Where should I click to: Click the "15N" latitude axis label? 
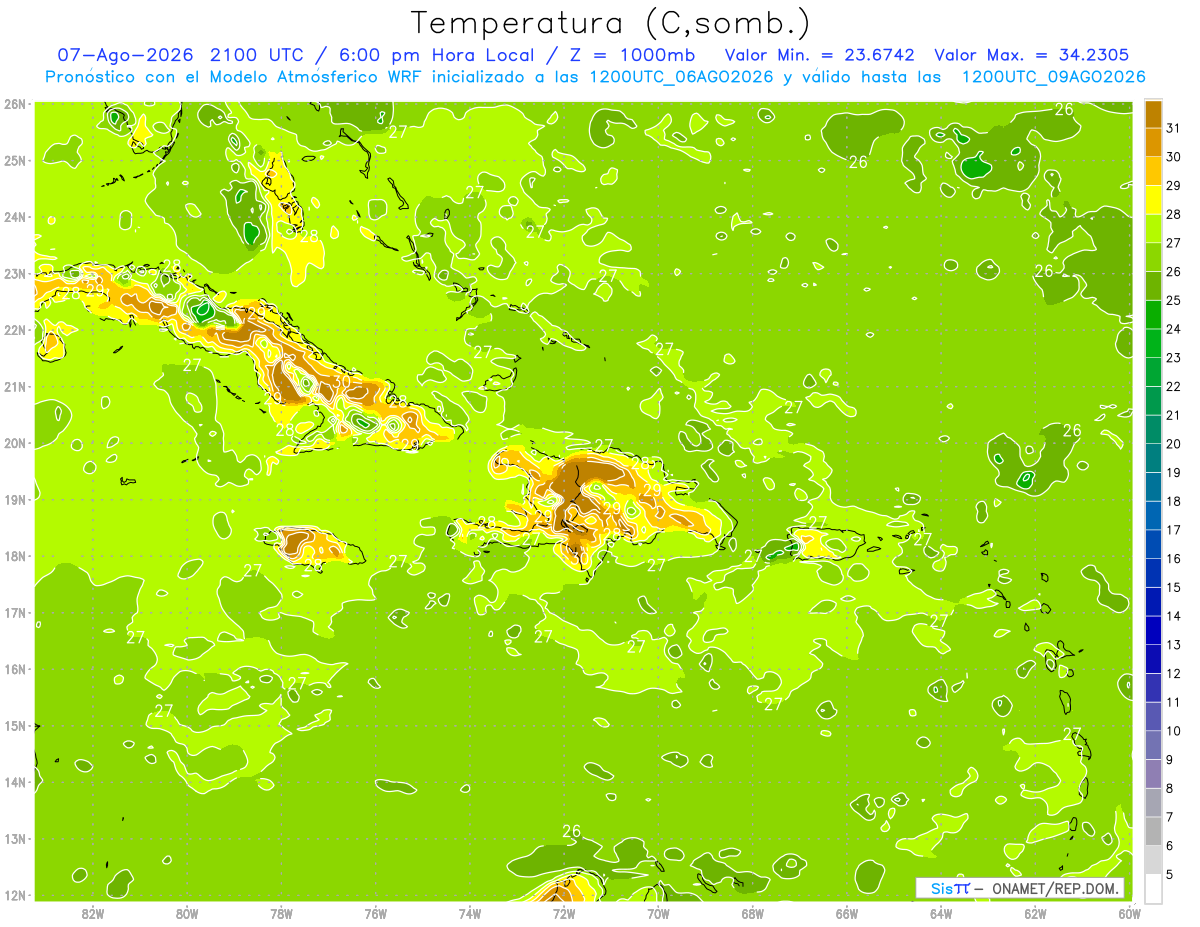[15, 726]
